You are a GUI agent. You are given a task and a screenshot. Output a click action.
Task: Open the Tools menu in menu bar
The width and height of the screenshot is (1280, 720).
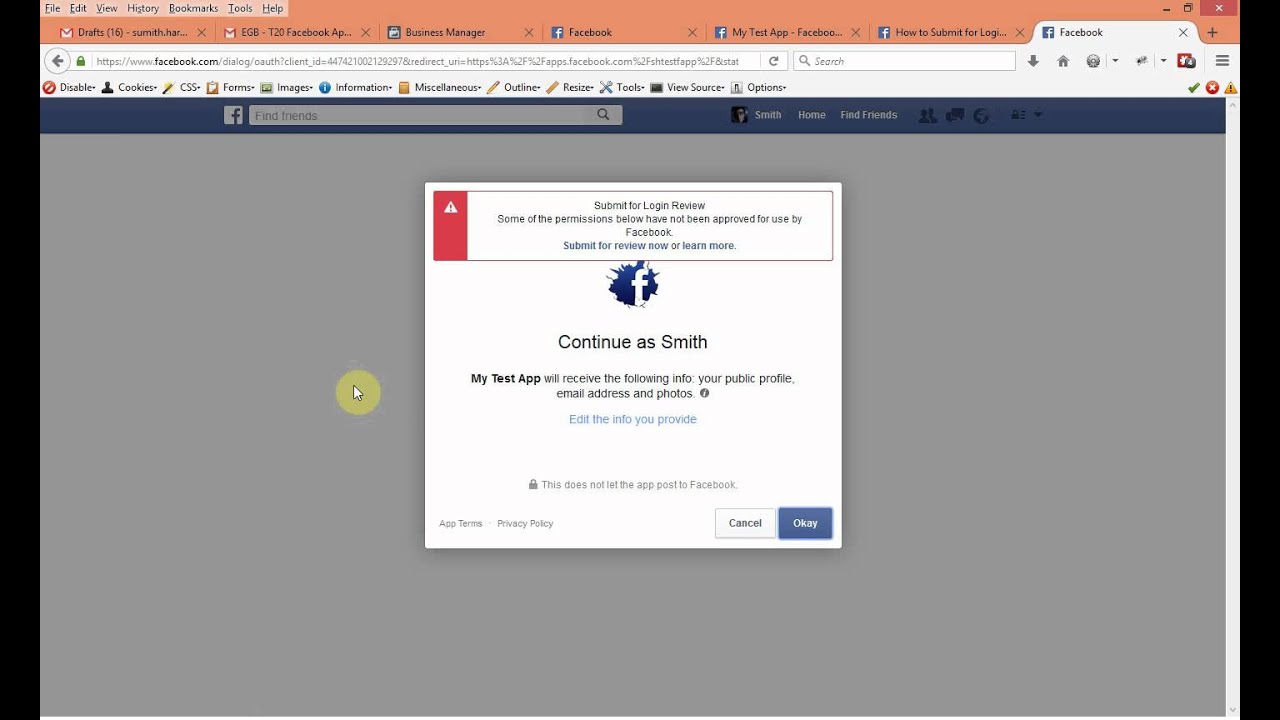tap(240, 8)
